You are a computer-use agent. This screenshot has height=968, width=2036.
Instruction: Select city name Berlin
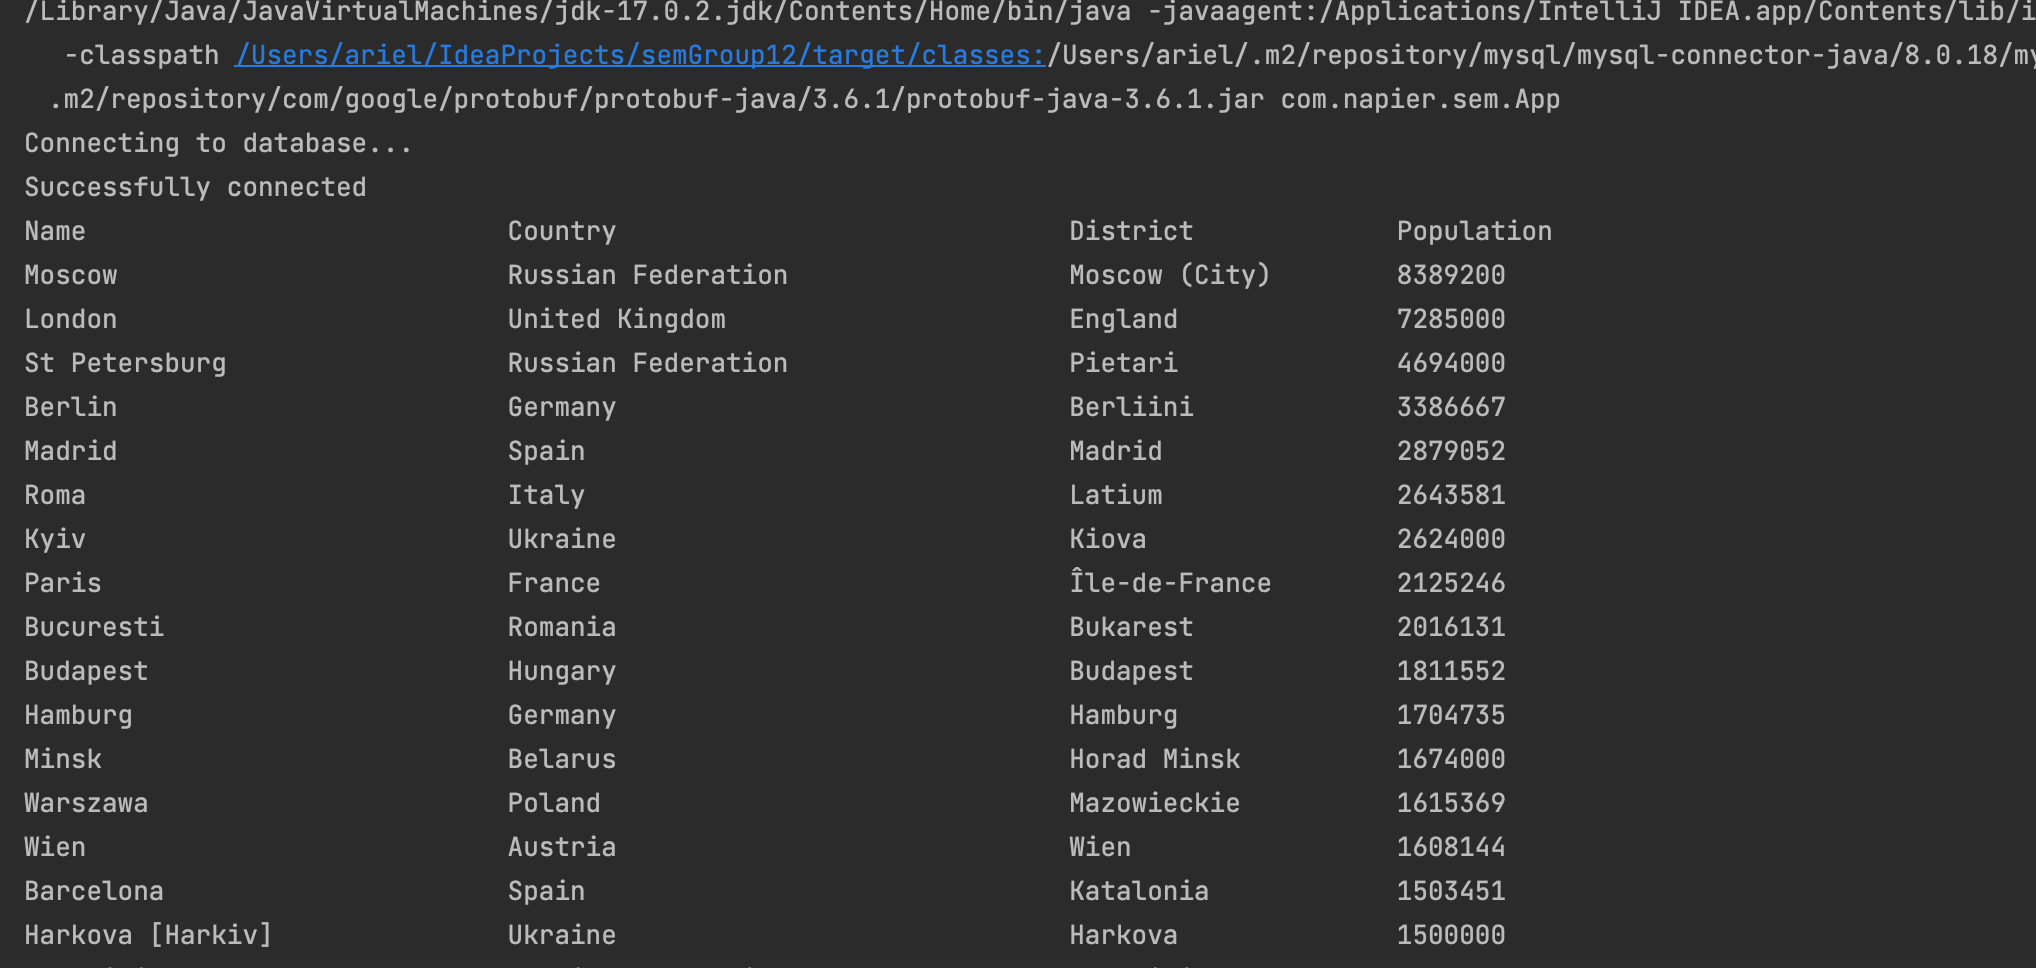[71, 407]
